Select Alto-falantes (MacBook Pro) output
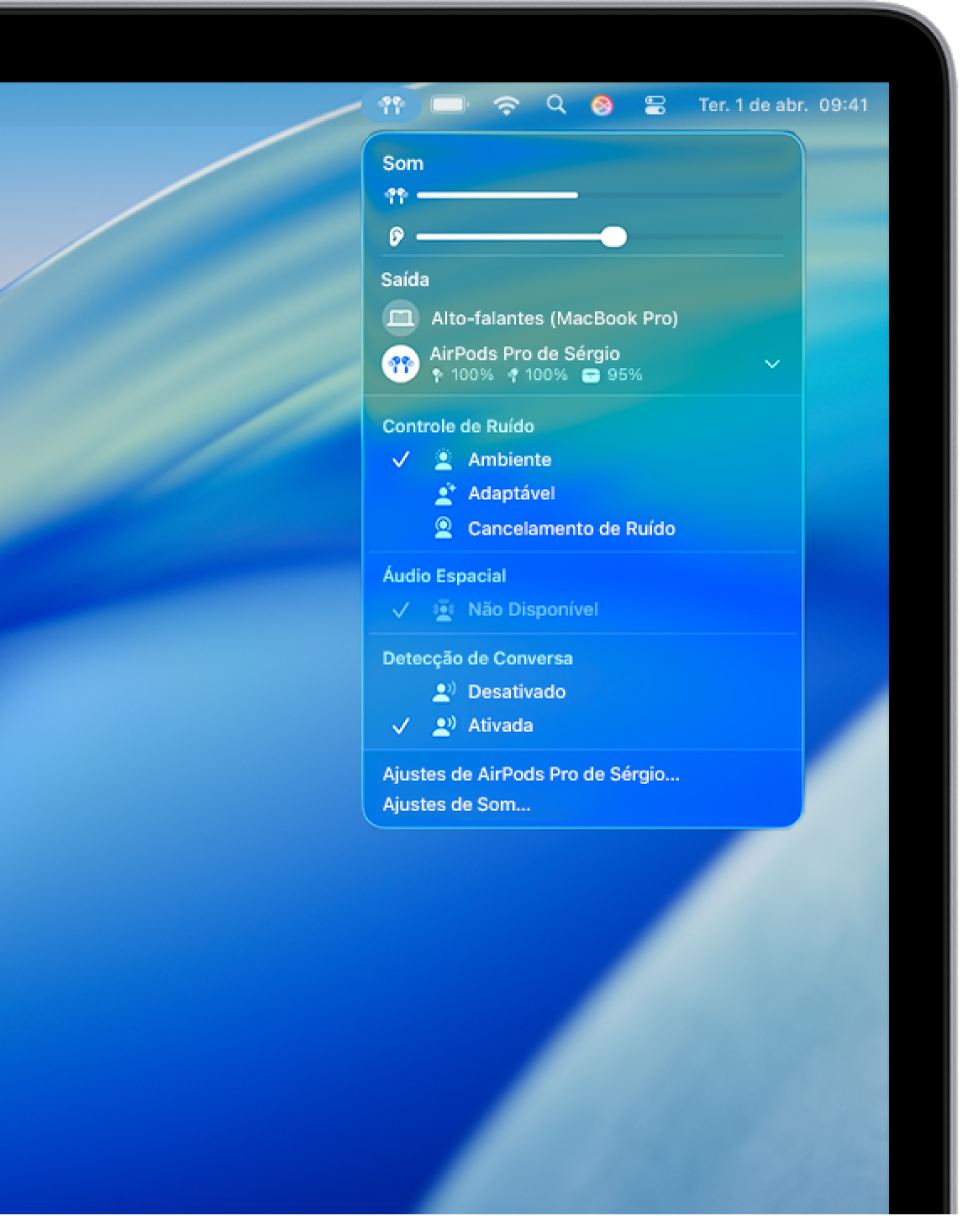 [583, 318]
